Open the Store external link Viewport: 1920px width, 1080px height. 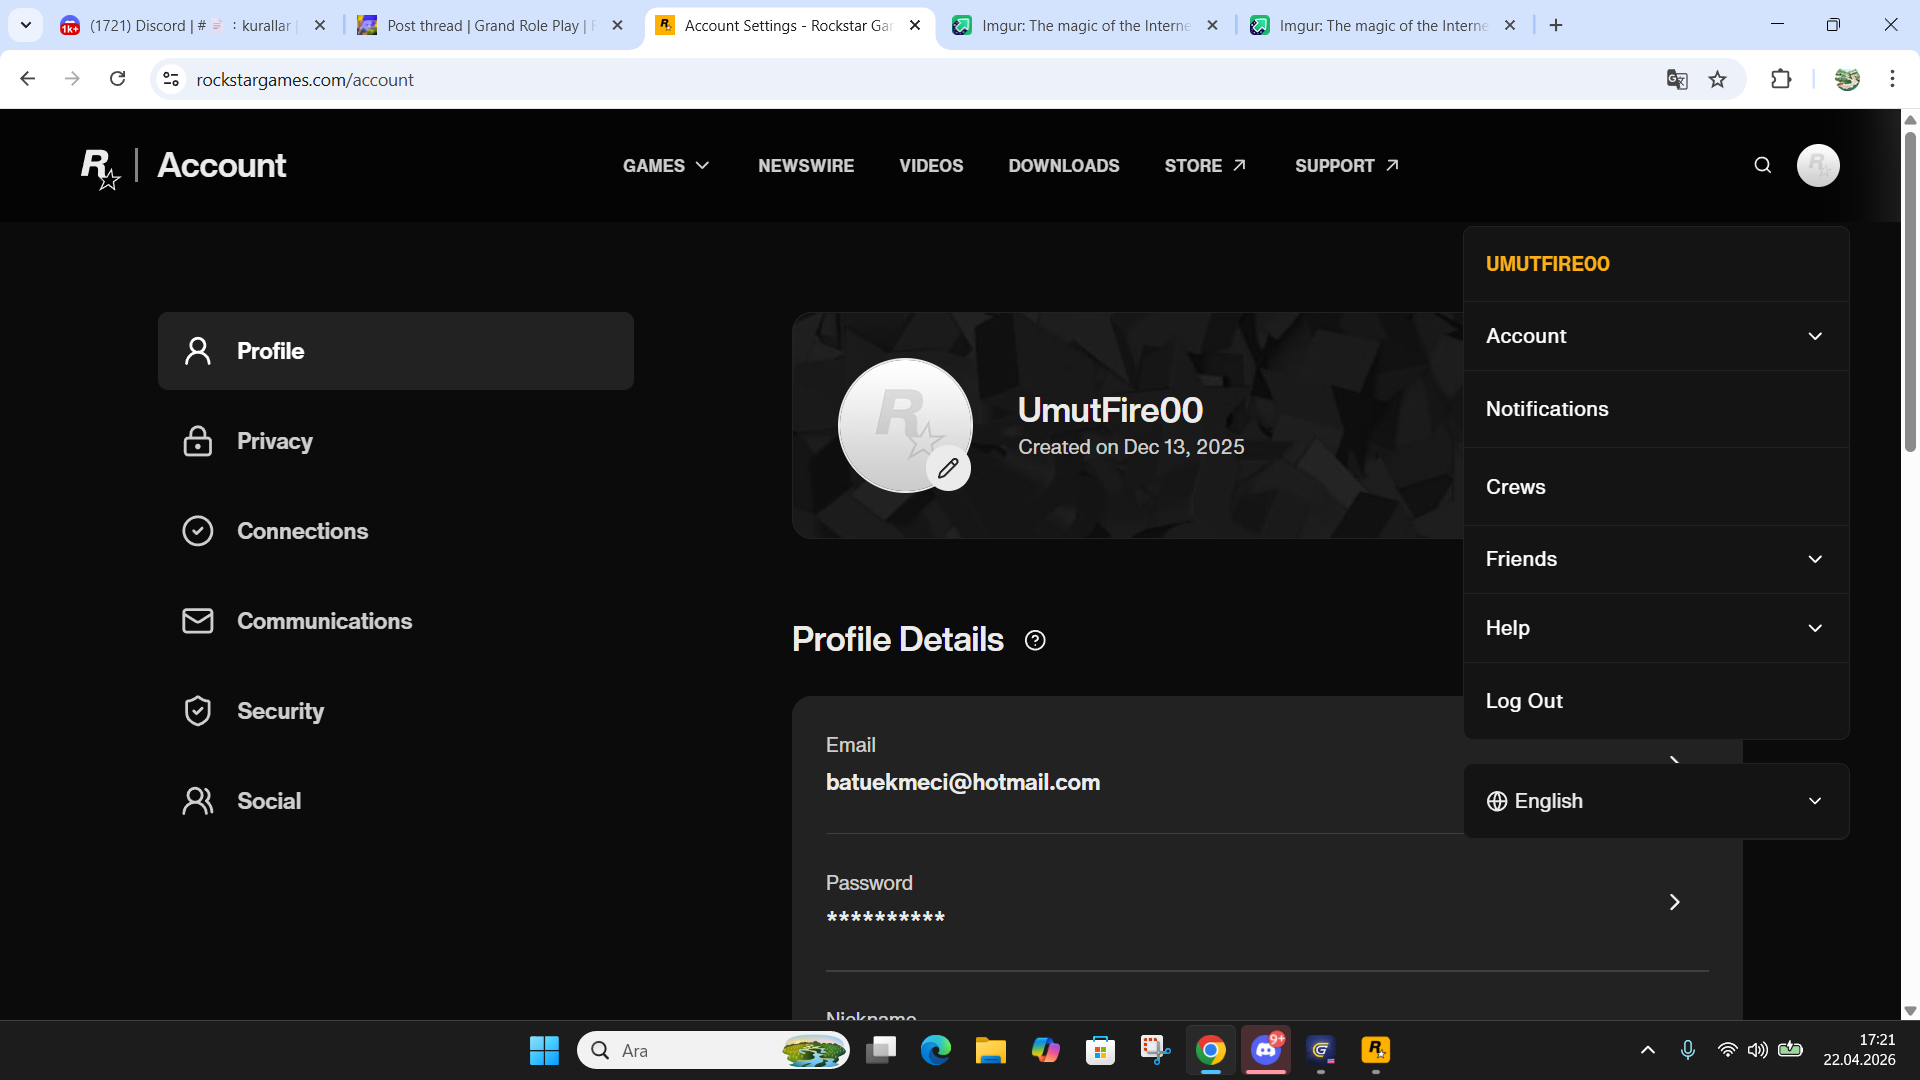click(x=1205, y=166)
